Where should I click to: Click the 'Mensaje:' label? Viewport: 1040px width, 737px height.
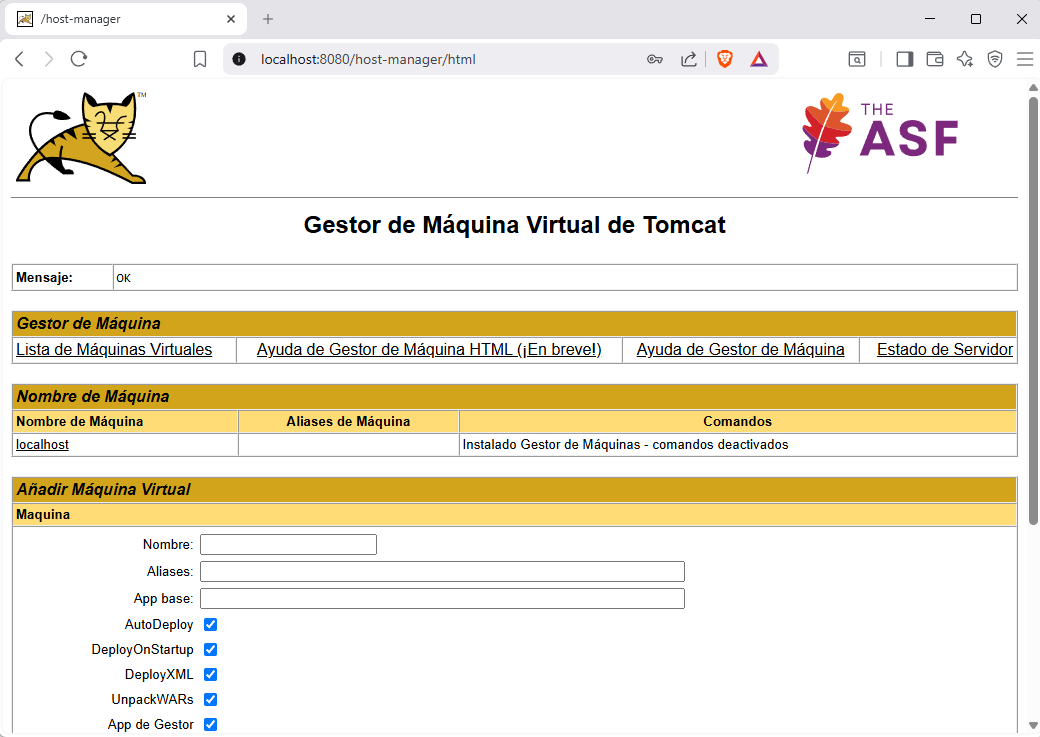coord(44,277)
